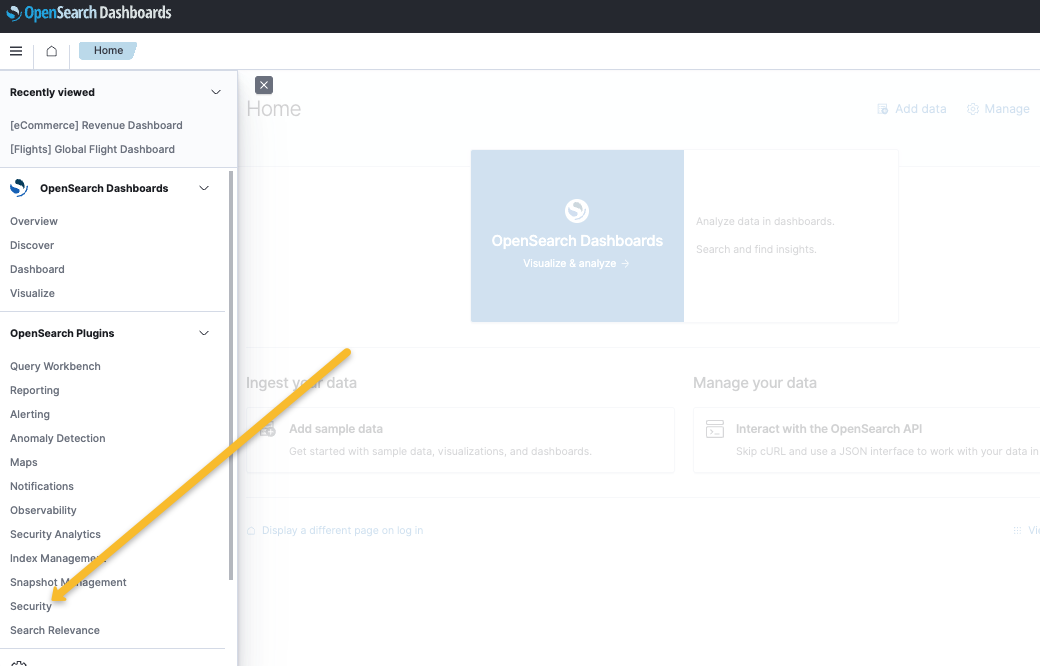The height and width of the screenshot is (666, 1040).
Task: Click the sidebar scrollbar
Action: coord(231,375)
